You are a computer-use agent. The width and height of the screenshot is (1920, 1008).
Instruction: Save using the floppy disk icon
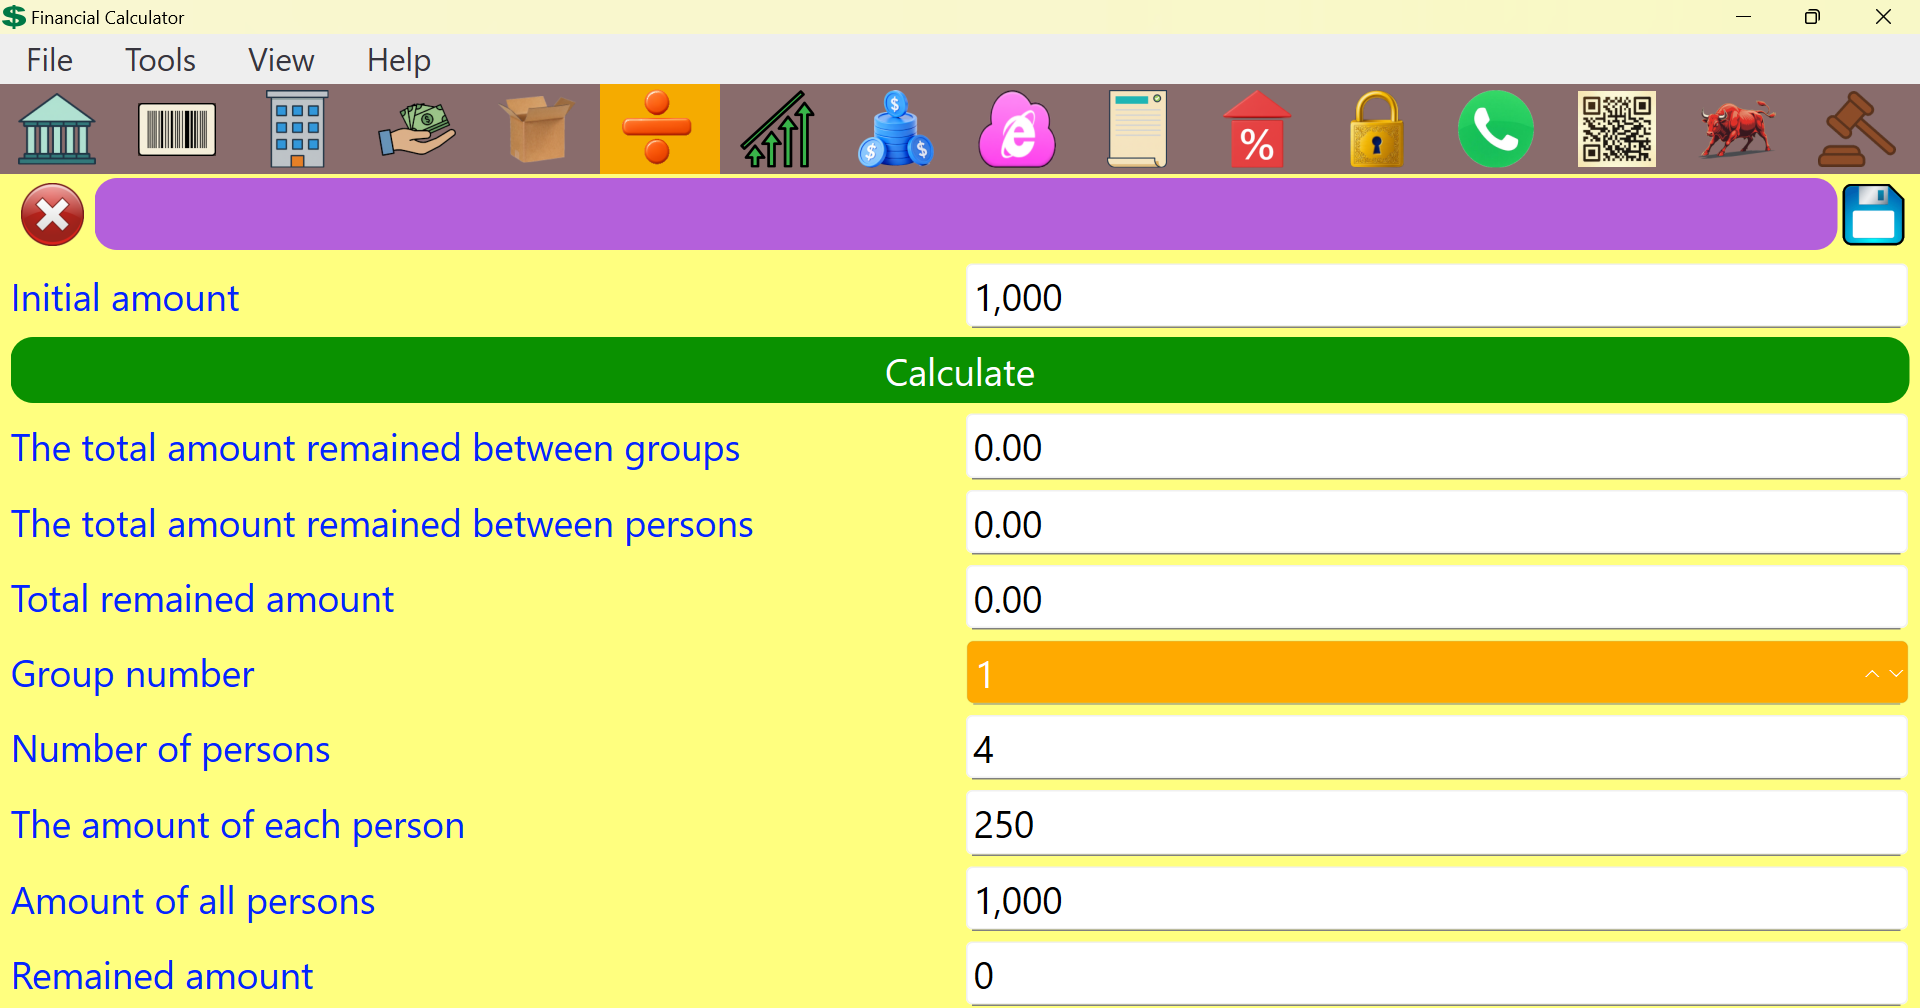(1874, 214)
